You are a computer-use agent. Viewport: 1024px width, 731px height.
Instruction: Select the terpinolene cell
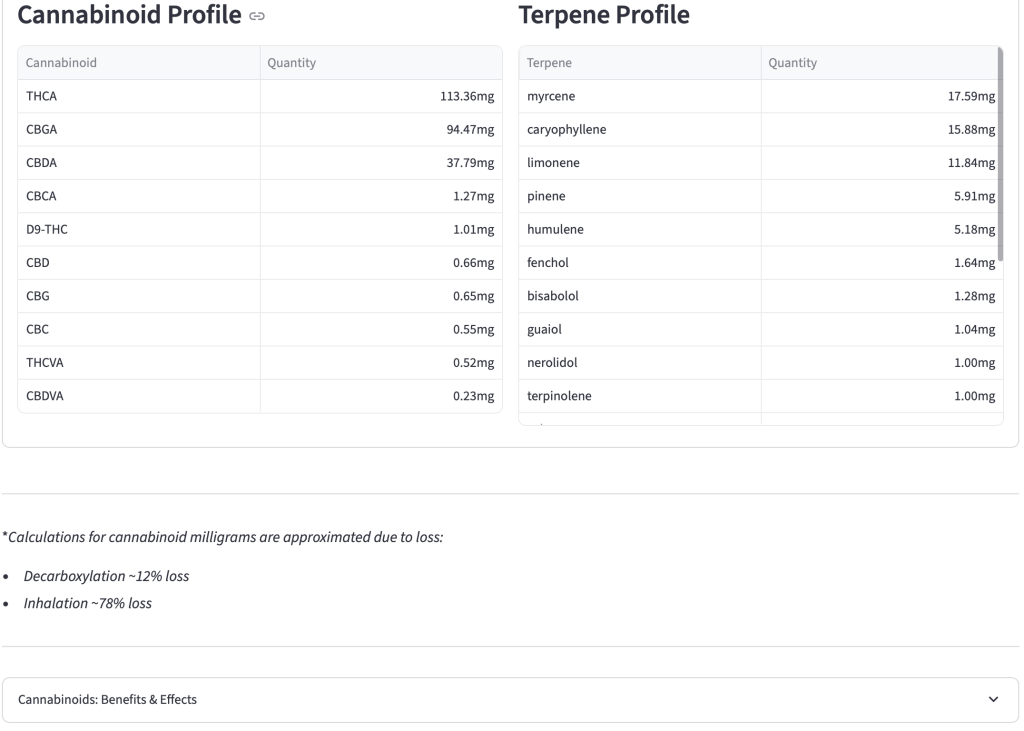(x=640, y=397)
